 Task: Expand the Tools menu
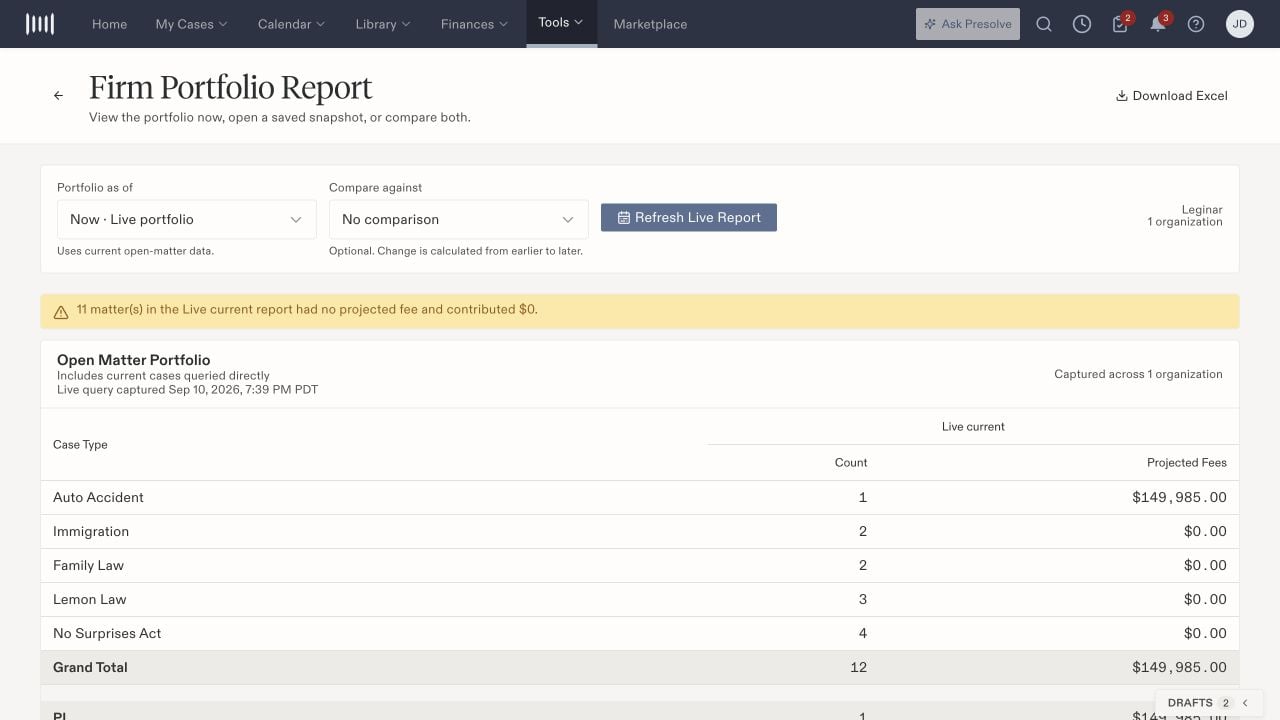[x=561, y=23]
